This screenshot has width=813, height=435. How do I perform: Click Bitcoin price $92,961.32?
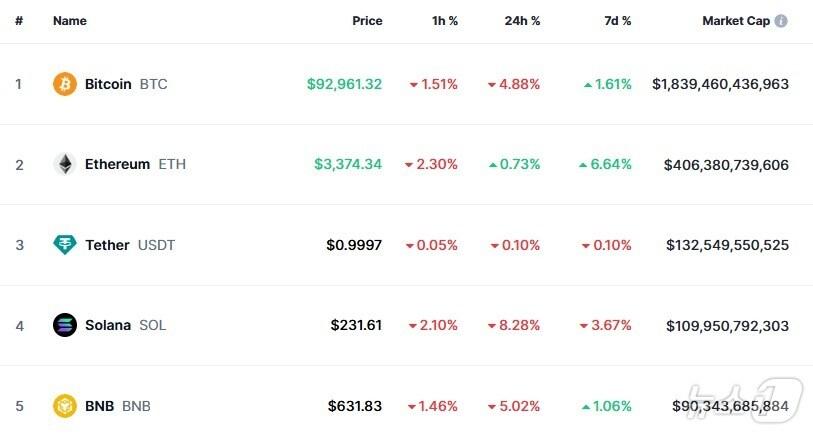344,84
